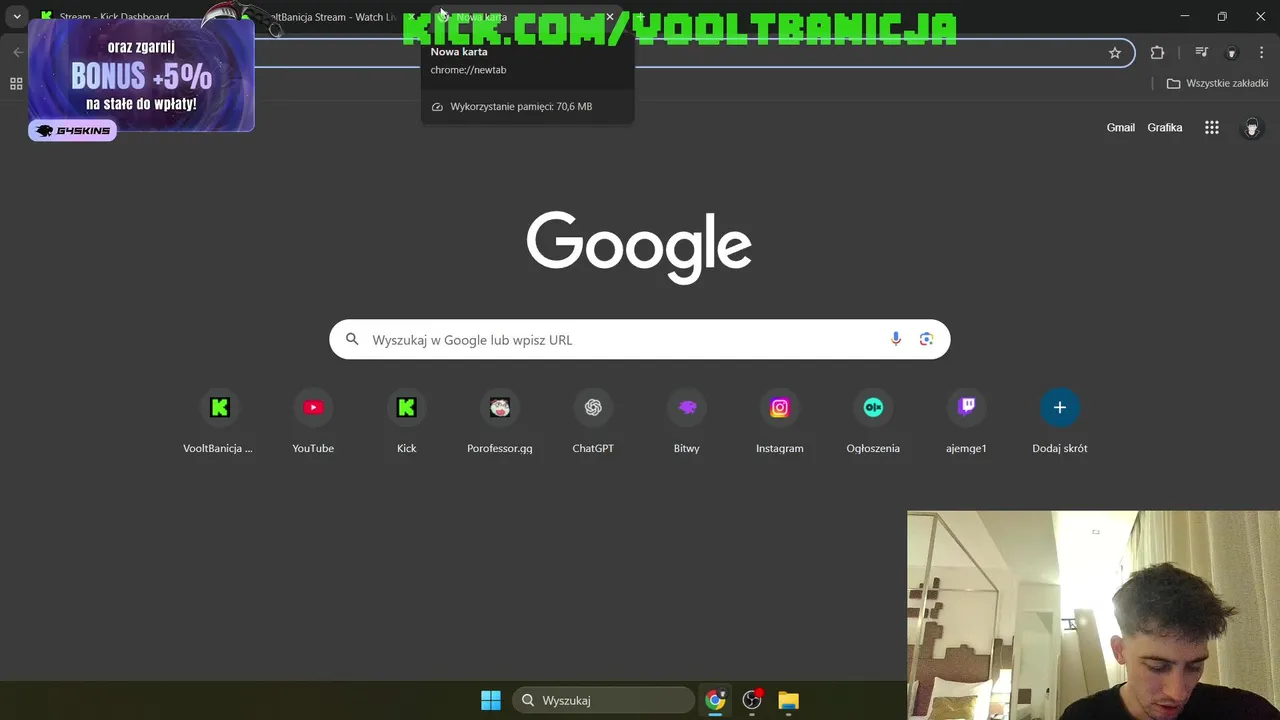1280x720 pixels.
Task: Click the Google search box
Action: click(x=640, y=339)
